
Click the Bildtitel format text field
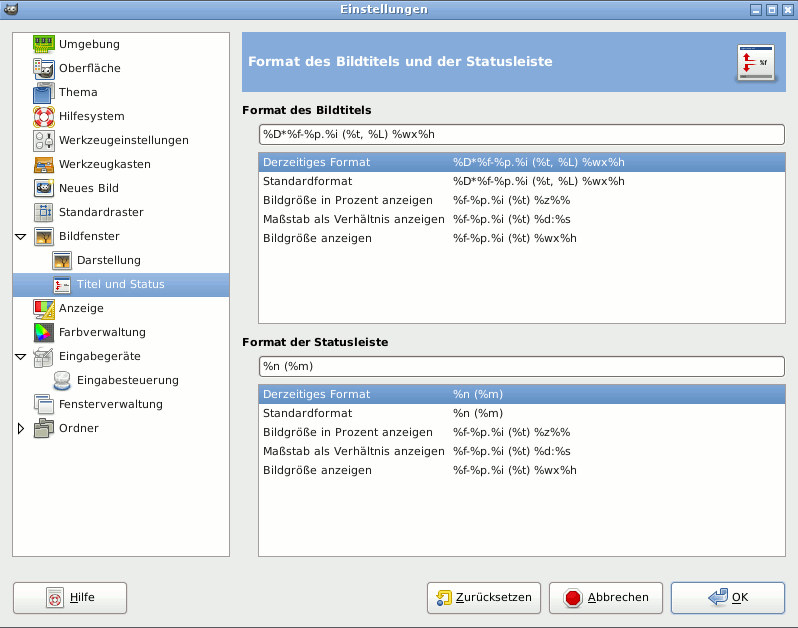[x=521, y=134]
